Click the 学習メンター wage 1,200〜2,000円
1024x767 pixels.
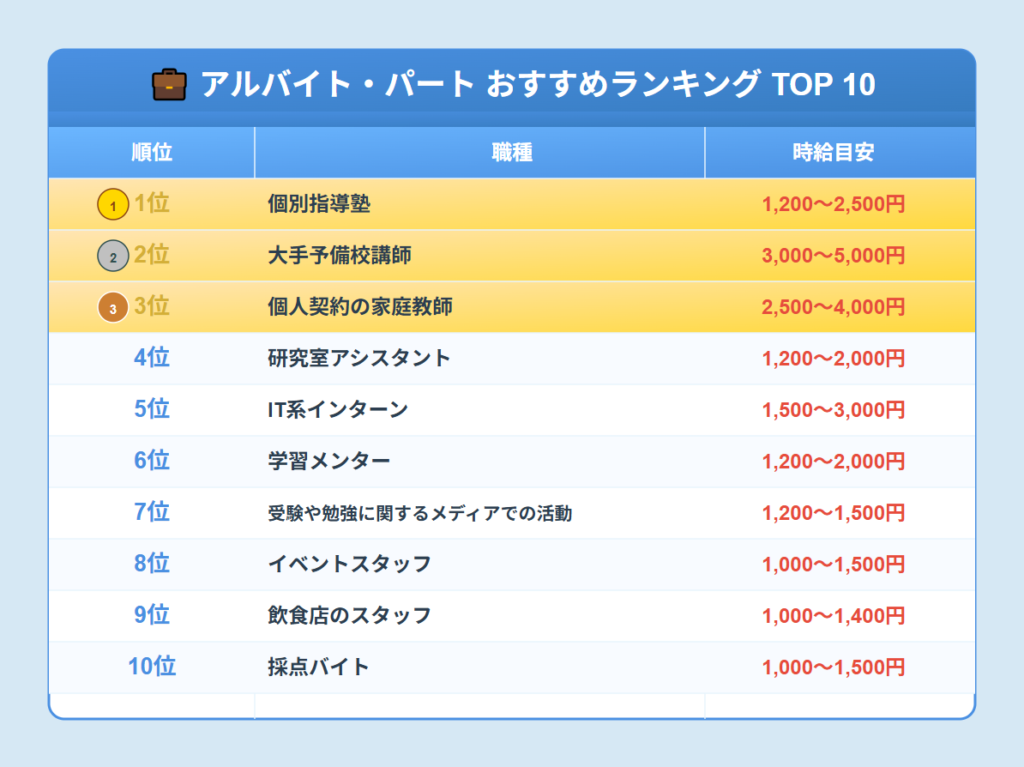click(x=833, y=462)
